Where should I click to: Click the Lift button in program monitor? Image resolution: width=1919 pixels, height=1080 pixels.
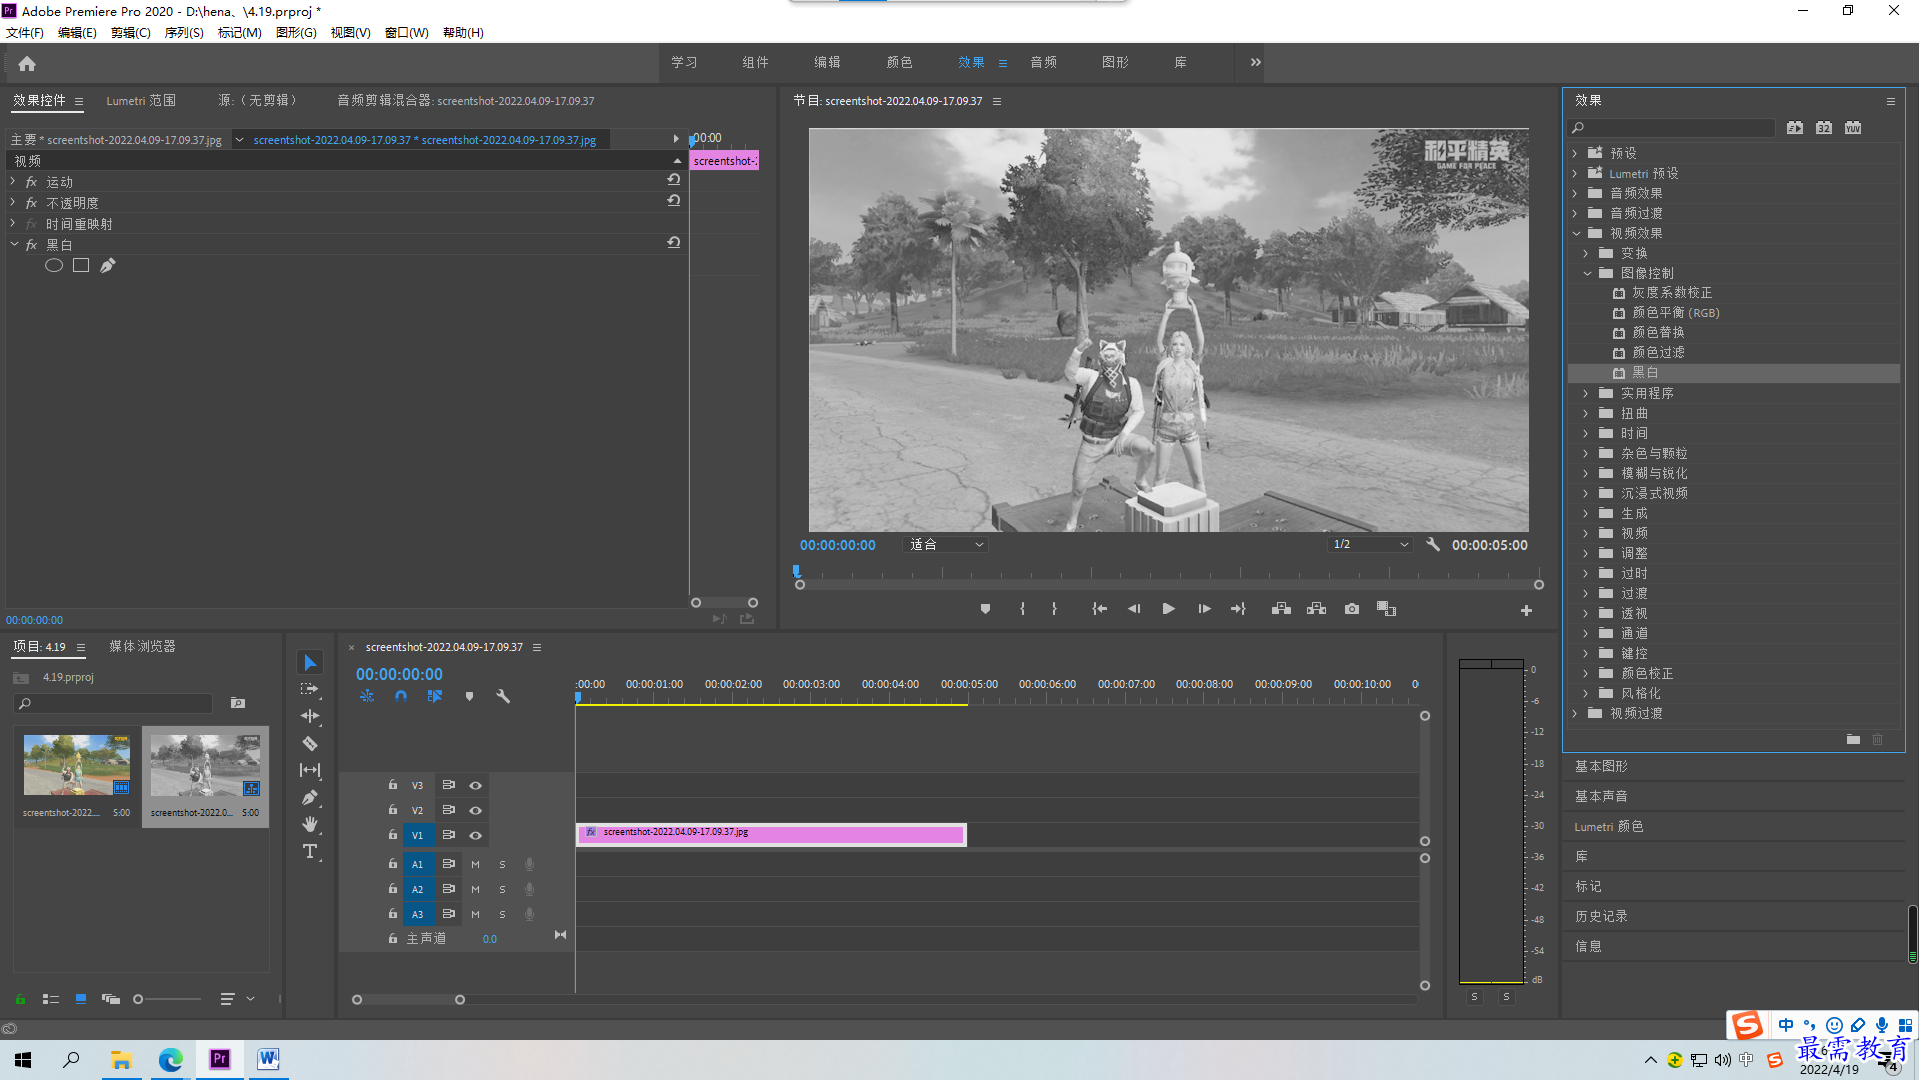pyautogui.click(x=1281, y=609)
